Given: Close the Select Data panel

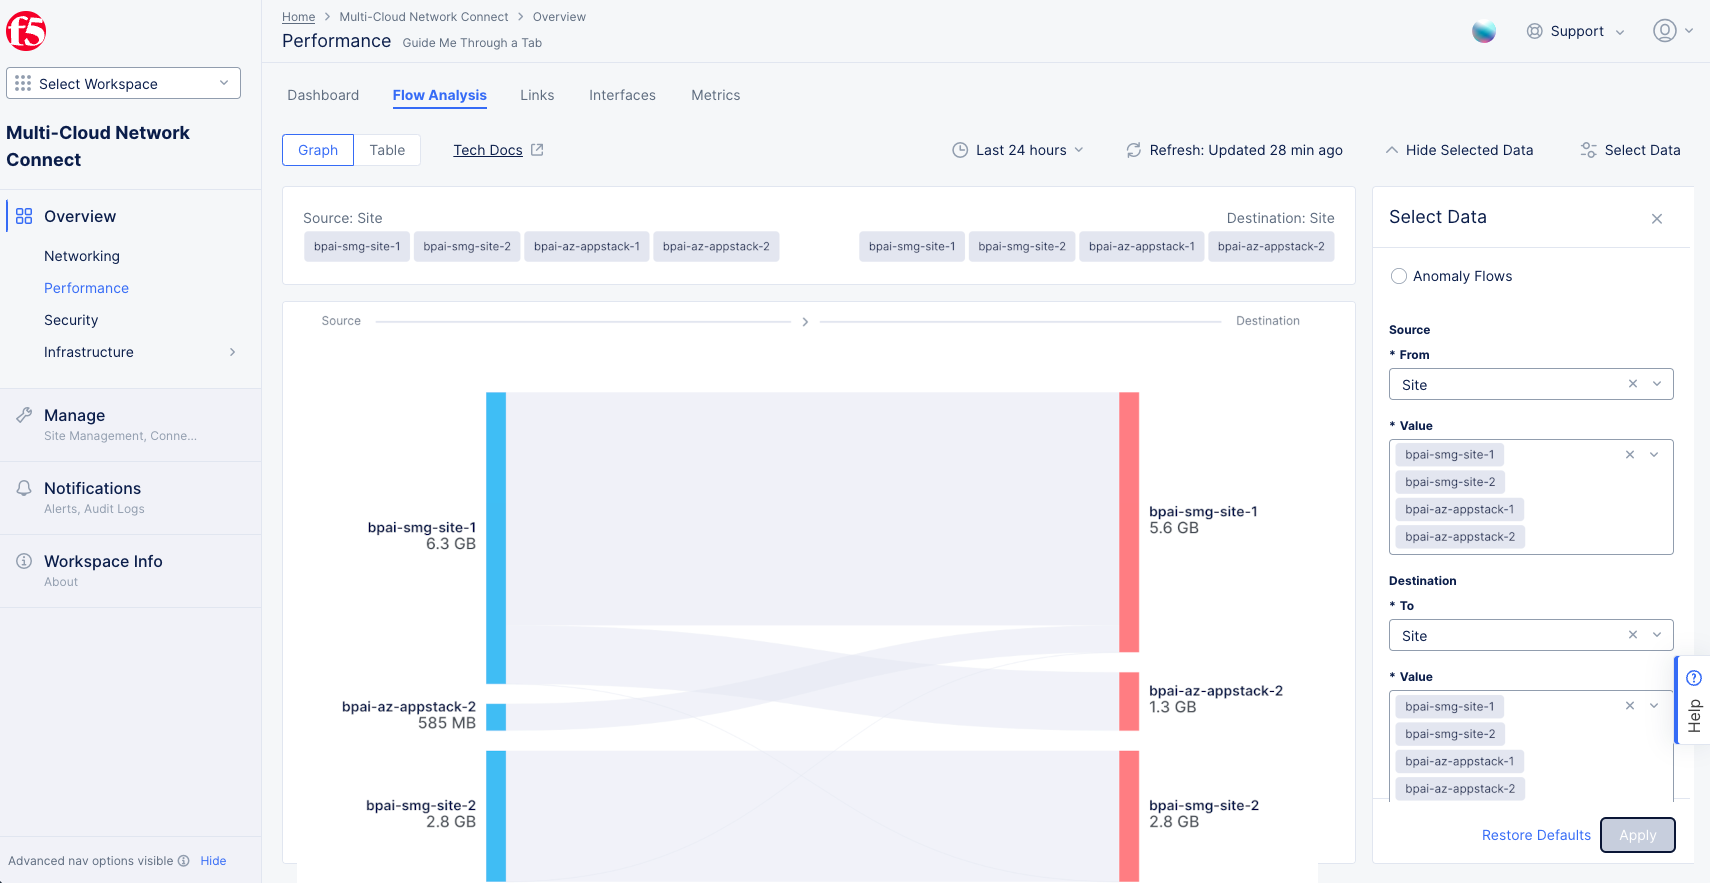Looking at the screenshot, I should [x=1657, y=219].
